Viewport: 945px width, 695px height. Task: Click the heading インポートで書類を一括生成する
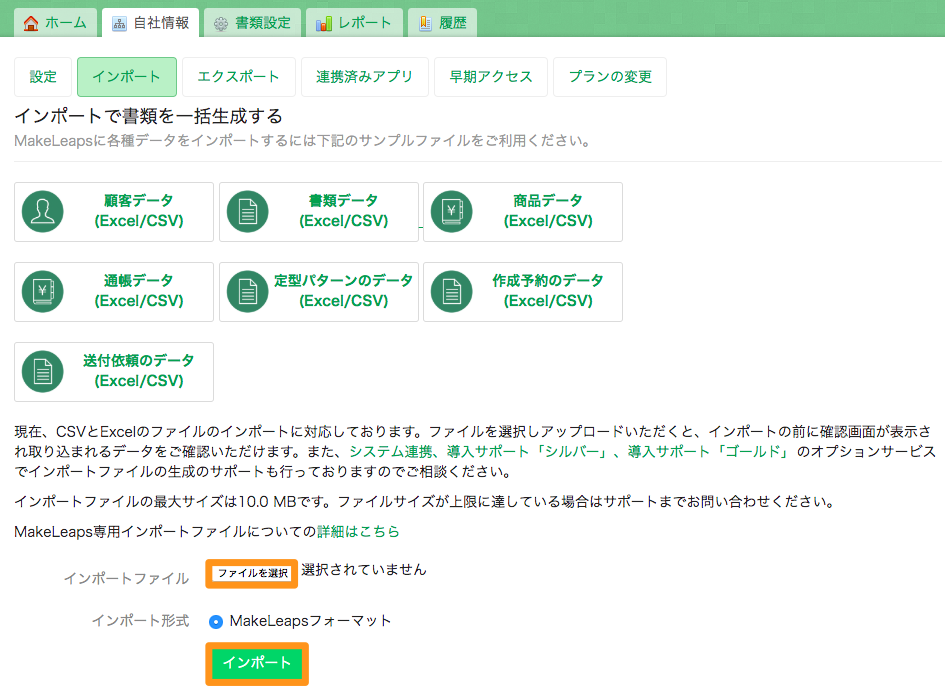tap(148, 116)
